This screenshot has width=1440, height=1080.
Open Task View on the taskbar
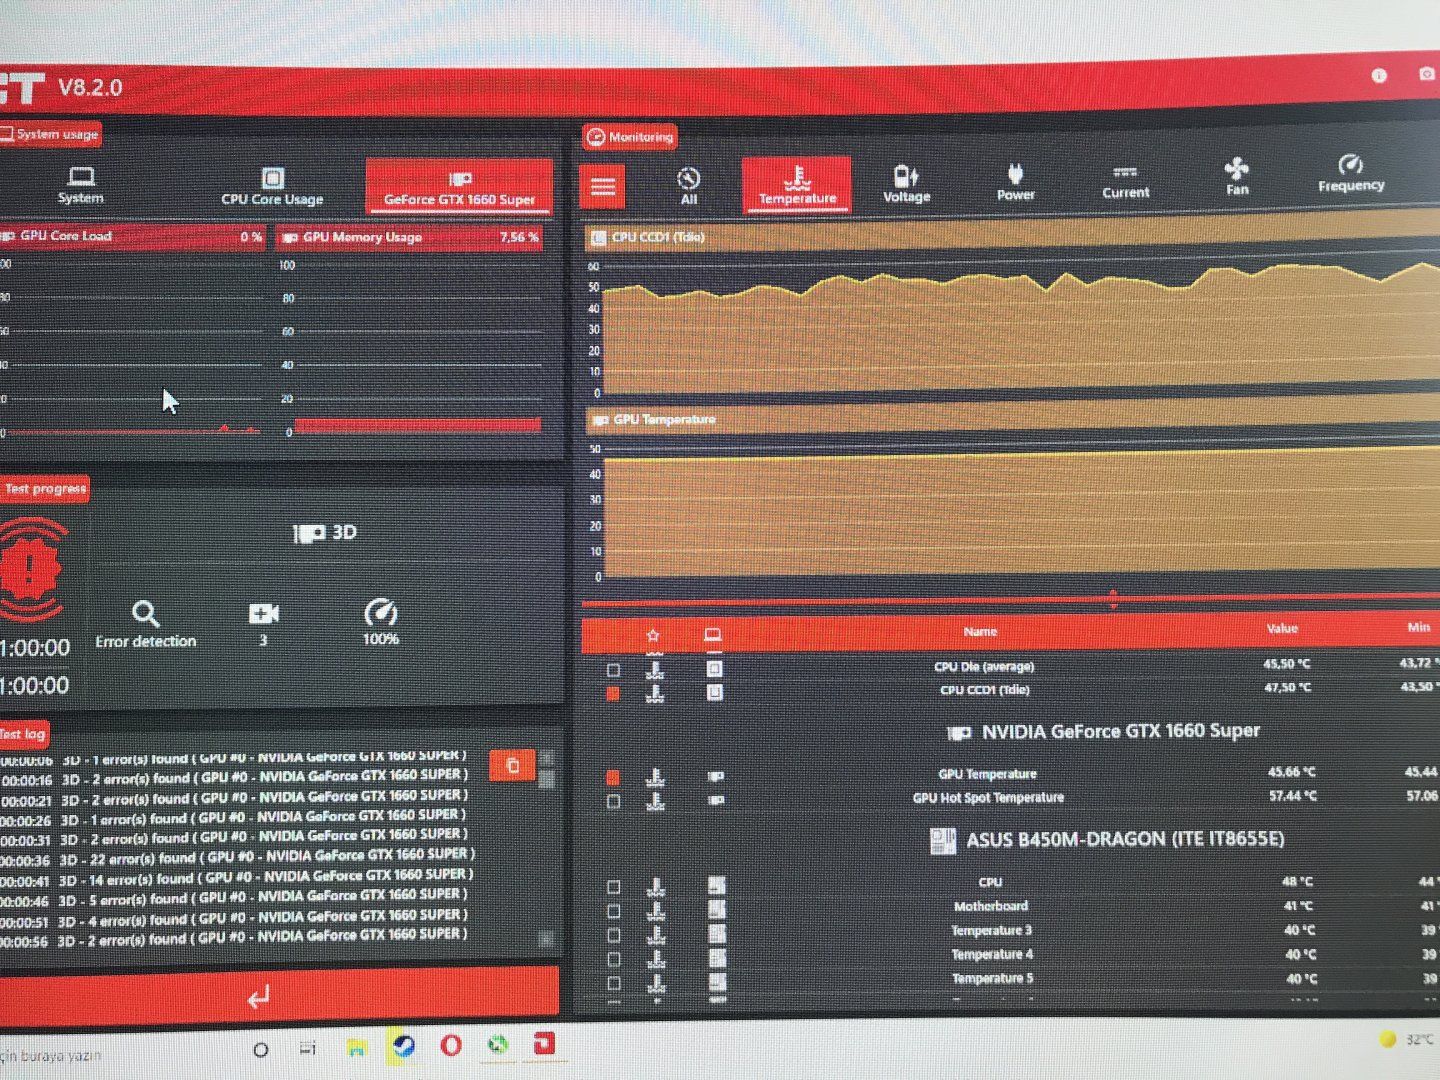(308, 1049)
